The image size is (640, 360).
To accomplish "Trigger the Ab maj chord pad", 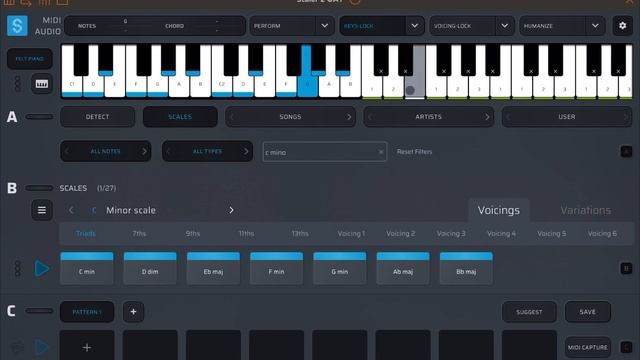I will pyautogui.click(x=403, y=268).
